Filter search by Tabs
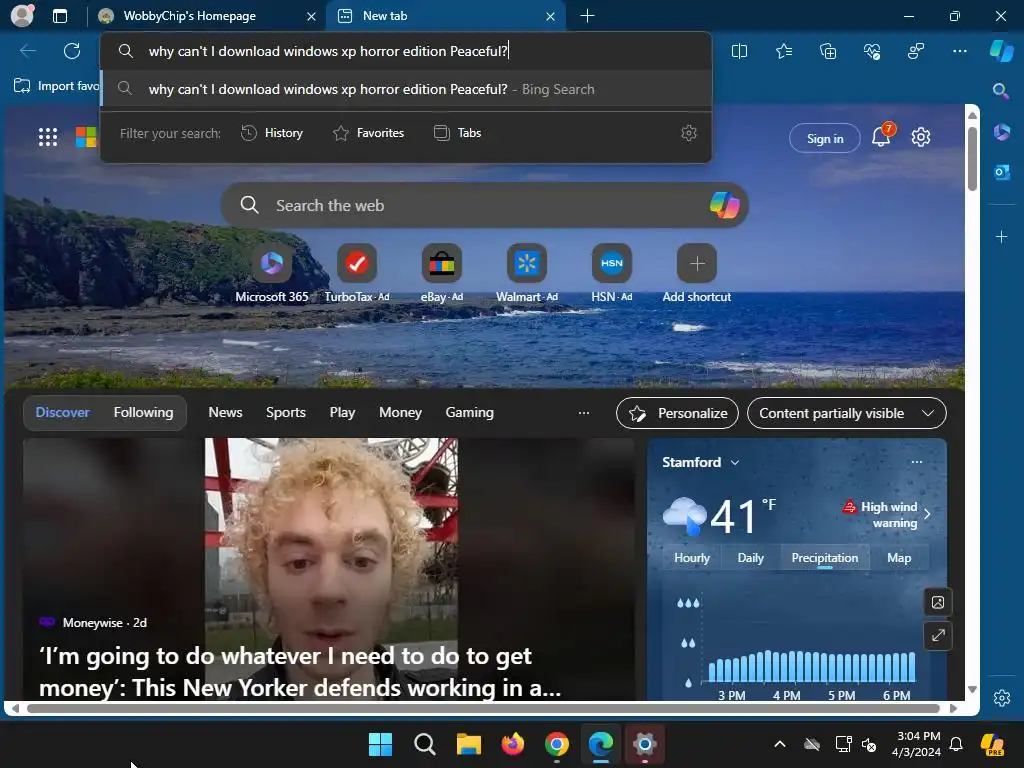The width and height of the screenshot is (1024, 768). click(457, 133)
